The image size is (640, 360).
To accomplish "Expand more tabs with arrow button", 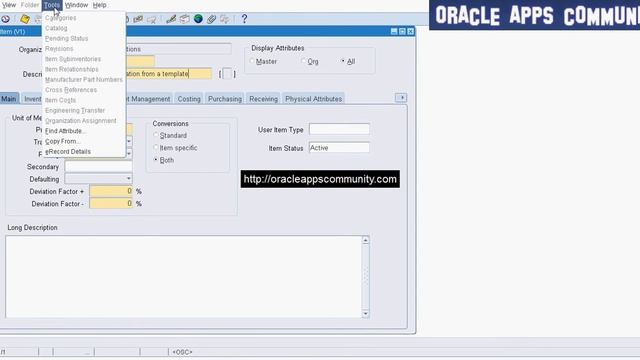I will click(401, 98).
